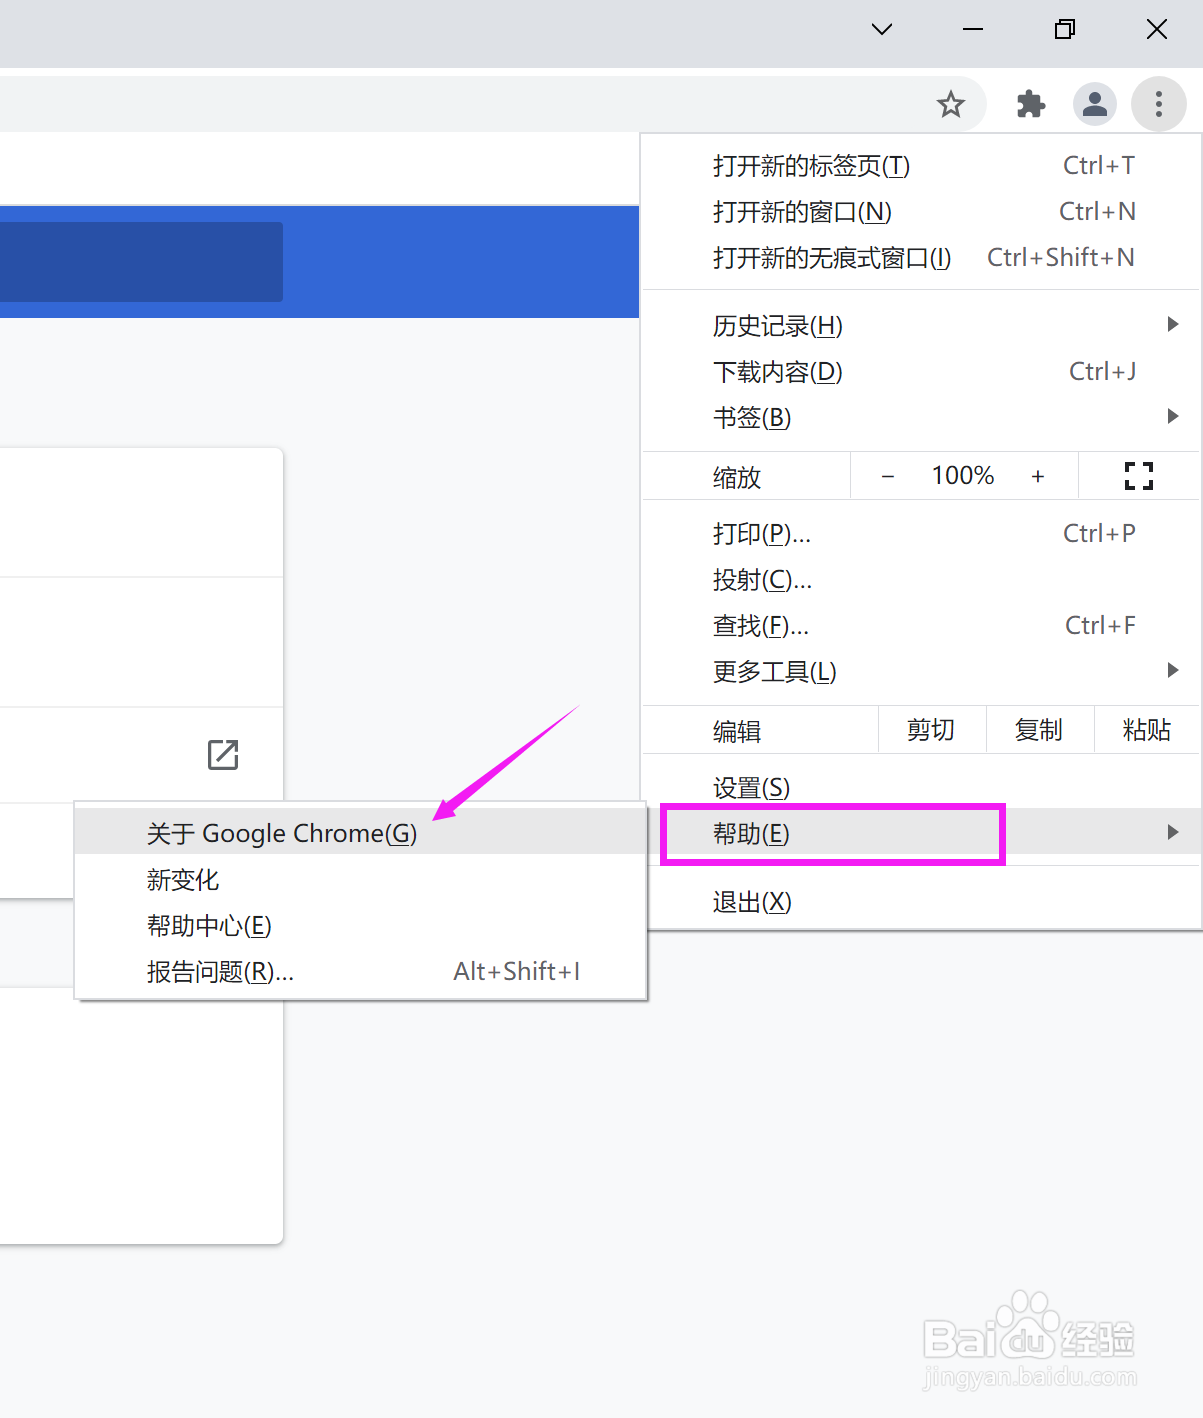The image size is (1203, 1418).
Task: Choose 打印(P)... from the menu
Action: 921,534
